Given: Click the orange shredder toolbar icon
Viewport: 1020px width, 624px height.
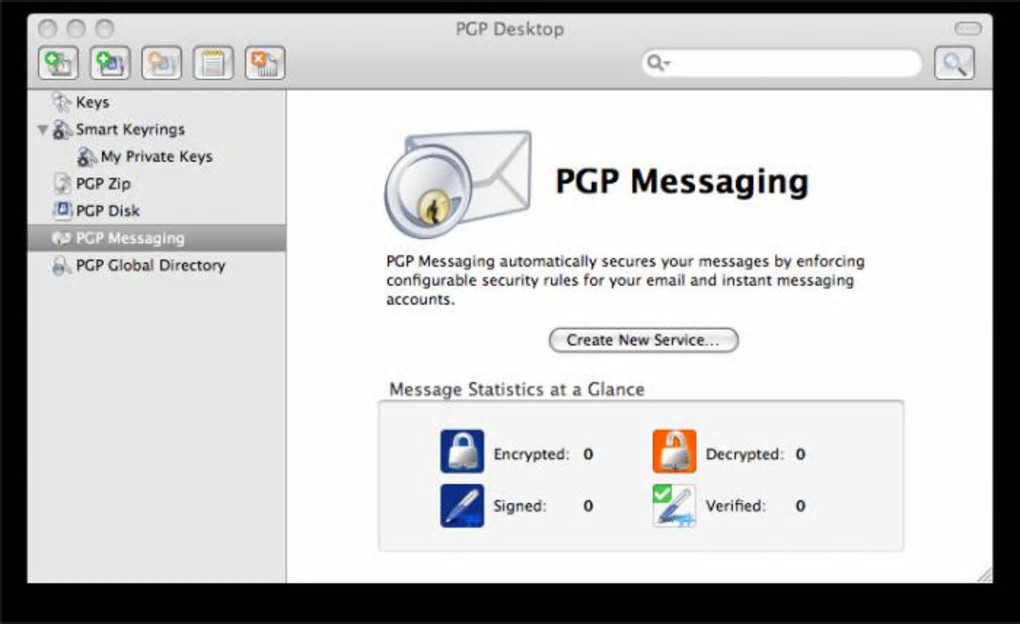Looking at the screenshot, I should pyautogui.click(x=265, y=63).
